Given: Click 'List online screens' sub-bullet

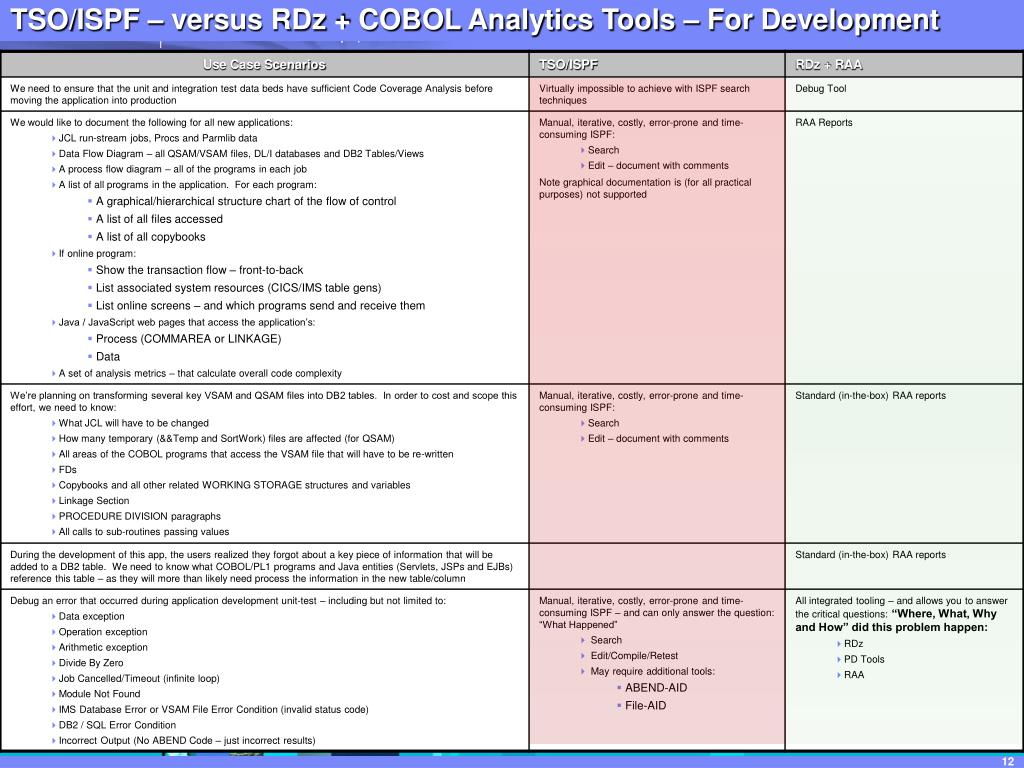Looking at the screenshot, I should pyautogui.click(x=260, y=305).
